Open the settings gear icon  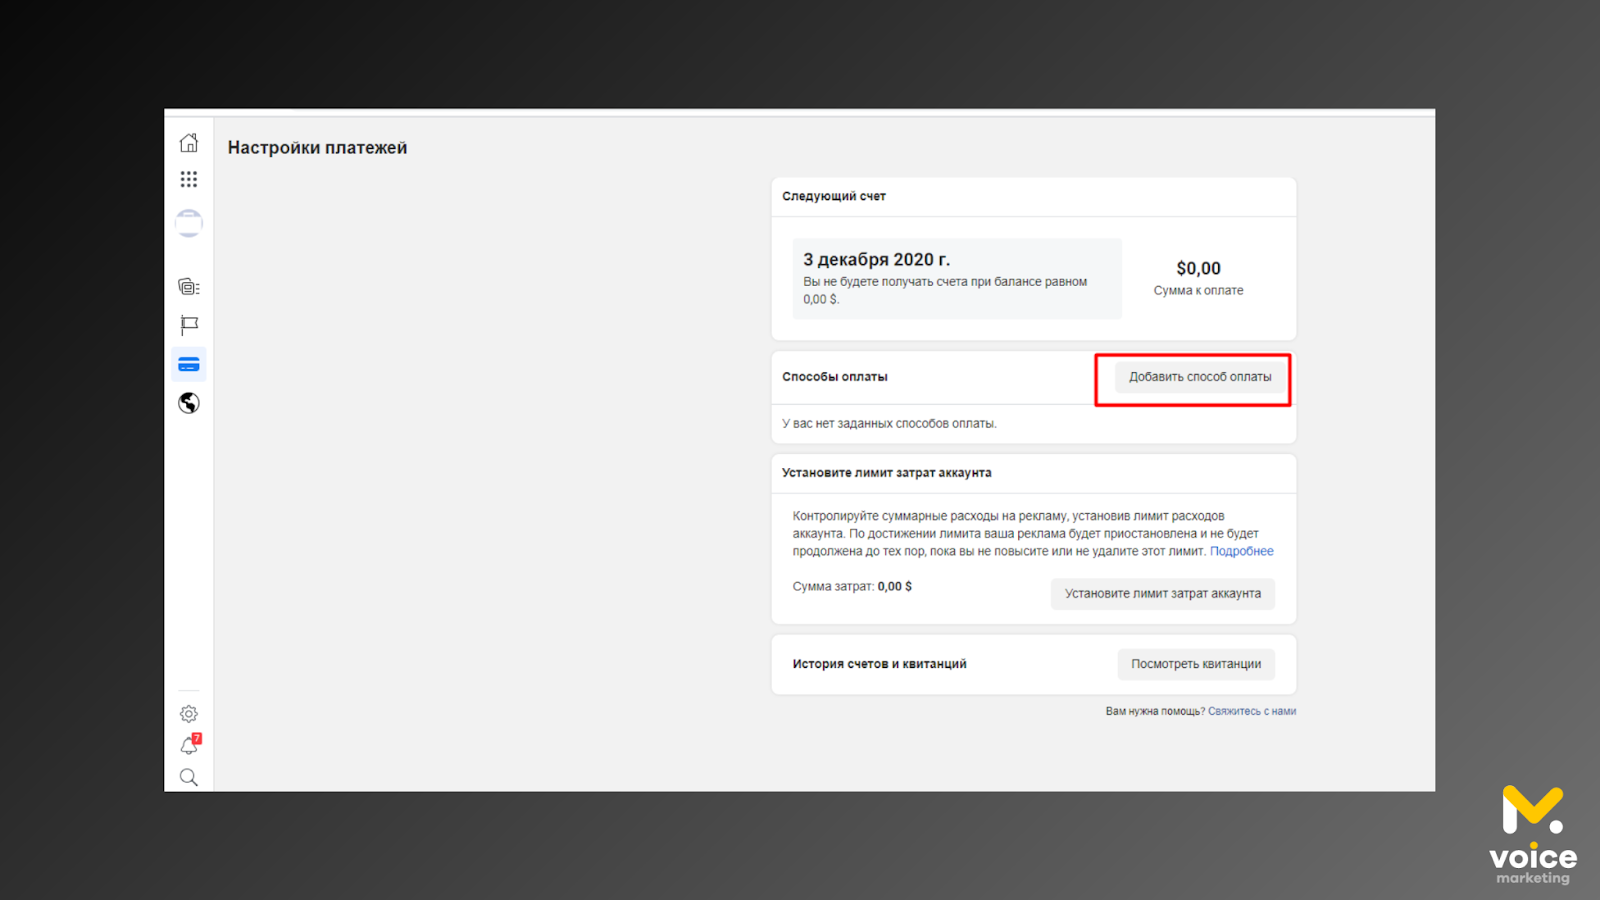[189, 714]
